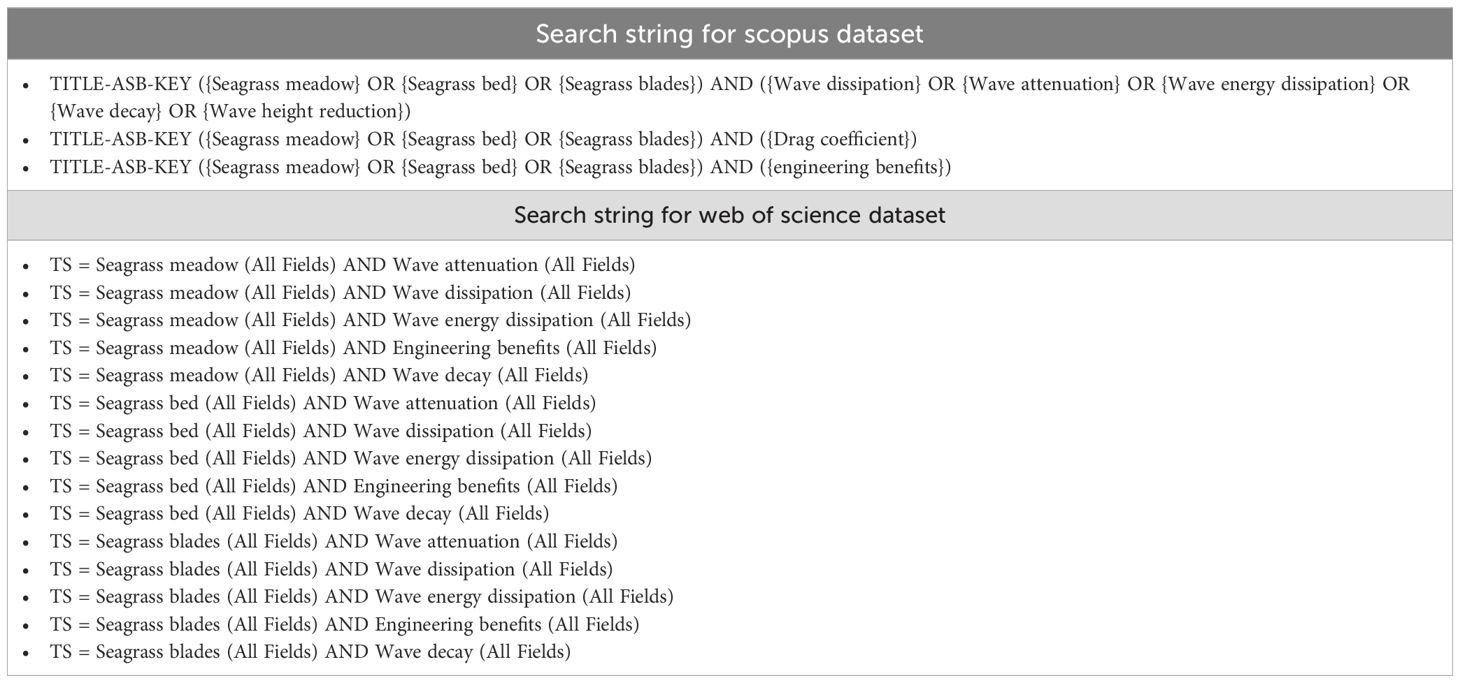This screenshot has width=1460, height=683.
Task: Click 'TS = Seagrass bed AND Wave decay' row
Action: click(300, 514)
